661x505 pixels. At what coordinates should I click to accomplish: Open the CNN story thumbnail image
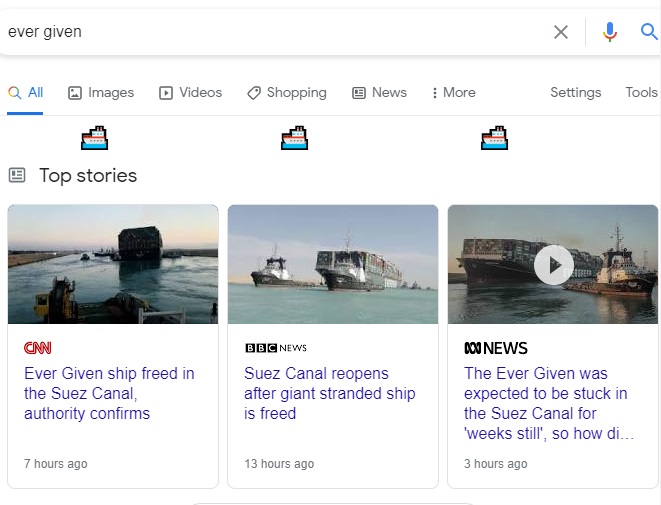pyautogui.click(x=113, y=264)
